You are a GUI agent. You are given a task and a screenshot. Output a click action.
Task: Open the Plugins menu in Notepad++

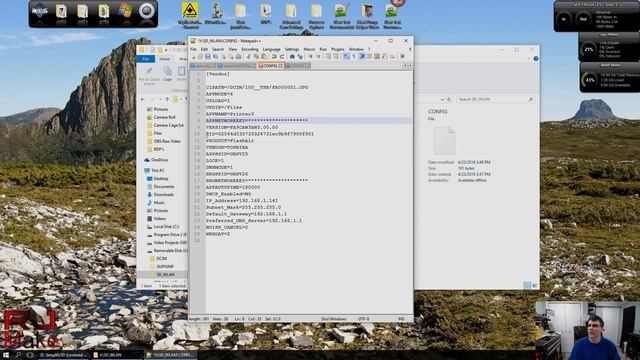338,49
